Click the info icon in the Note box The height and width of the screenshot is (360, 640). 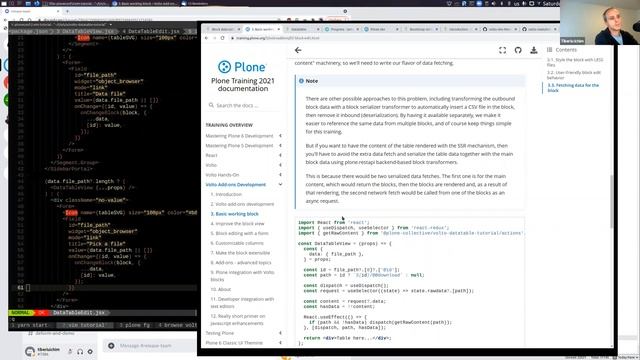[x=301, y=81]
